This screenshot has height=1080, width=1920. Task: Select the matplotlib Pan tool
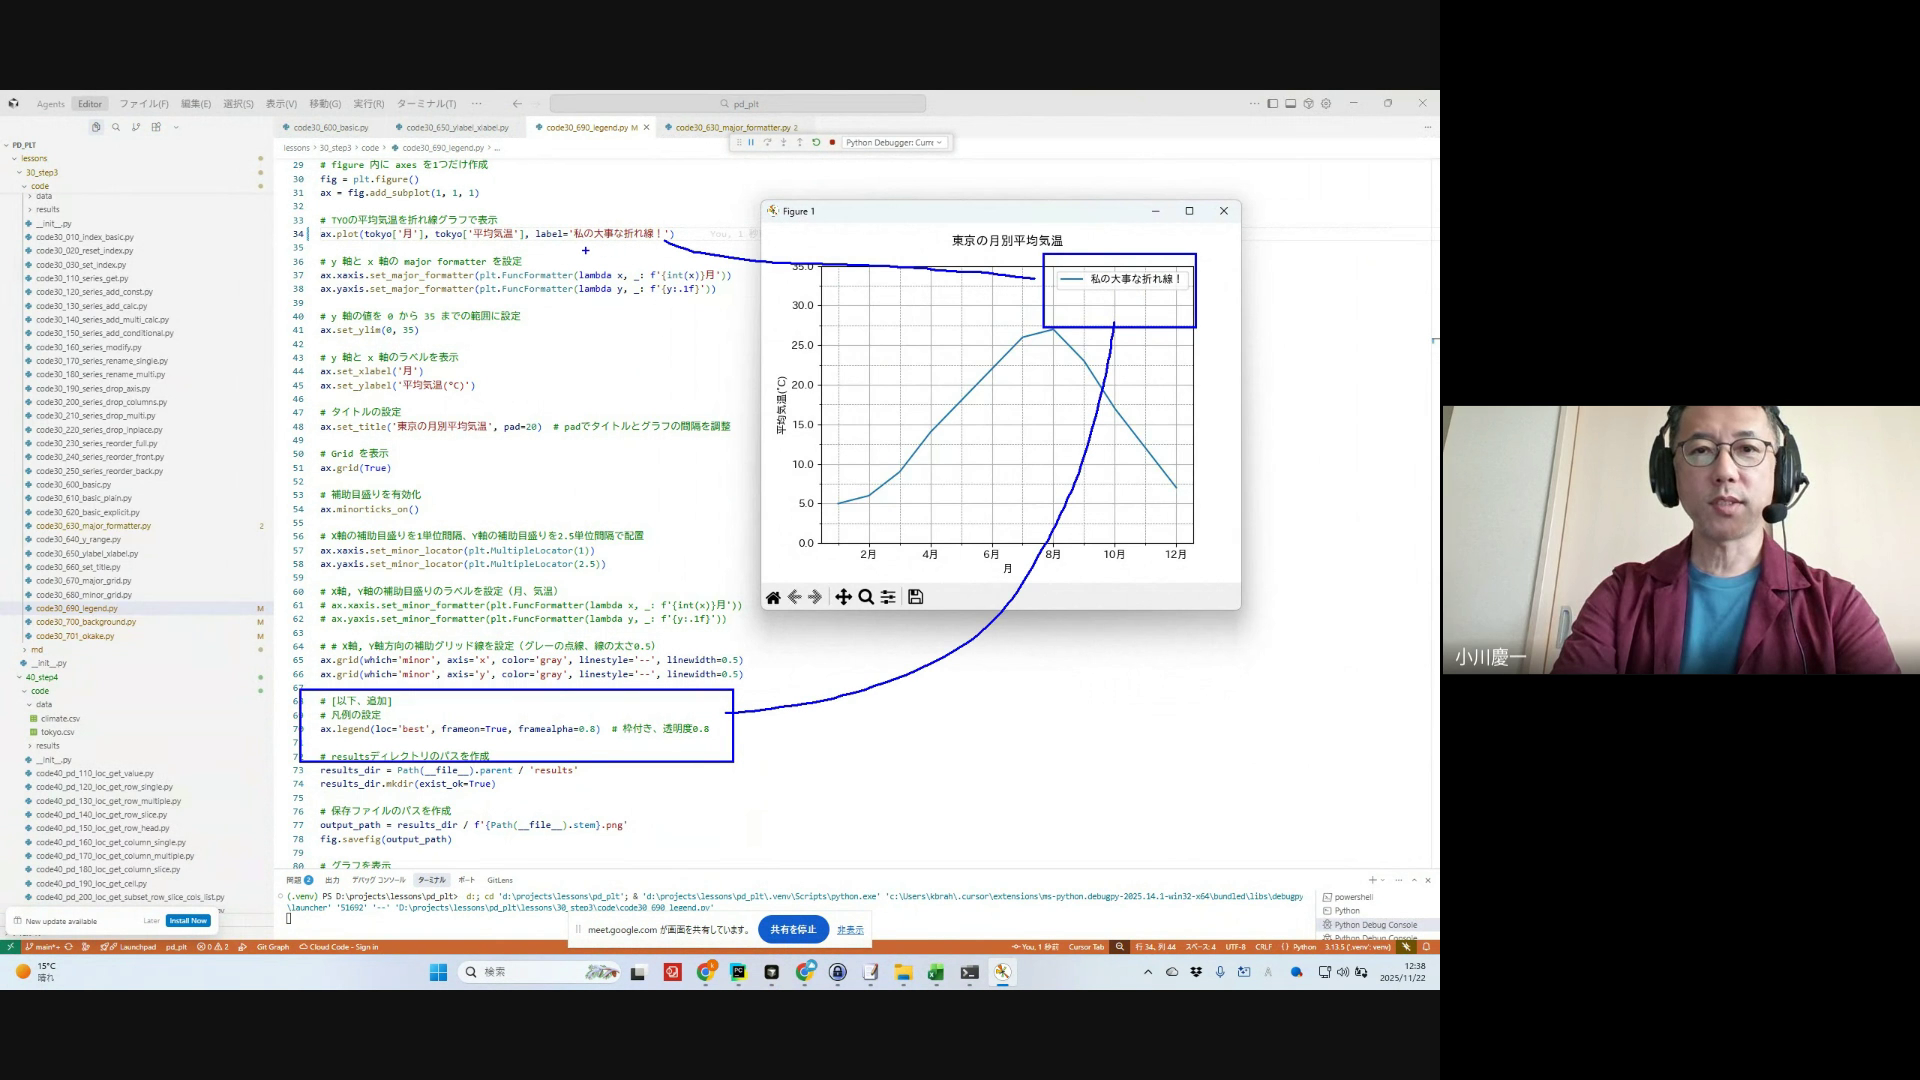843,597
